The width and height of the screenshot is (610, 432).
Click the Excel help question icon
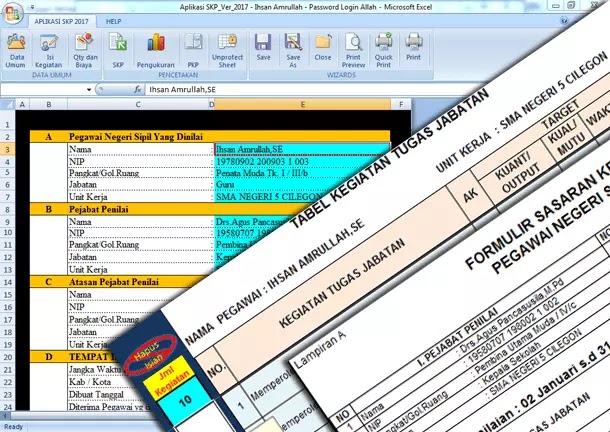click(564, 21)
